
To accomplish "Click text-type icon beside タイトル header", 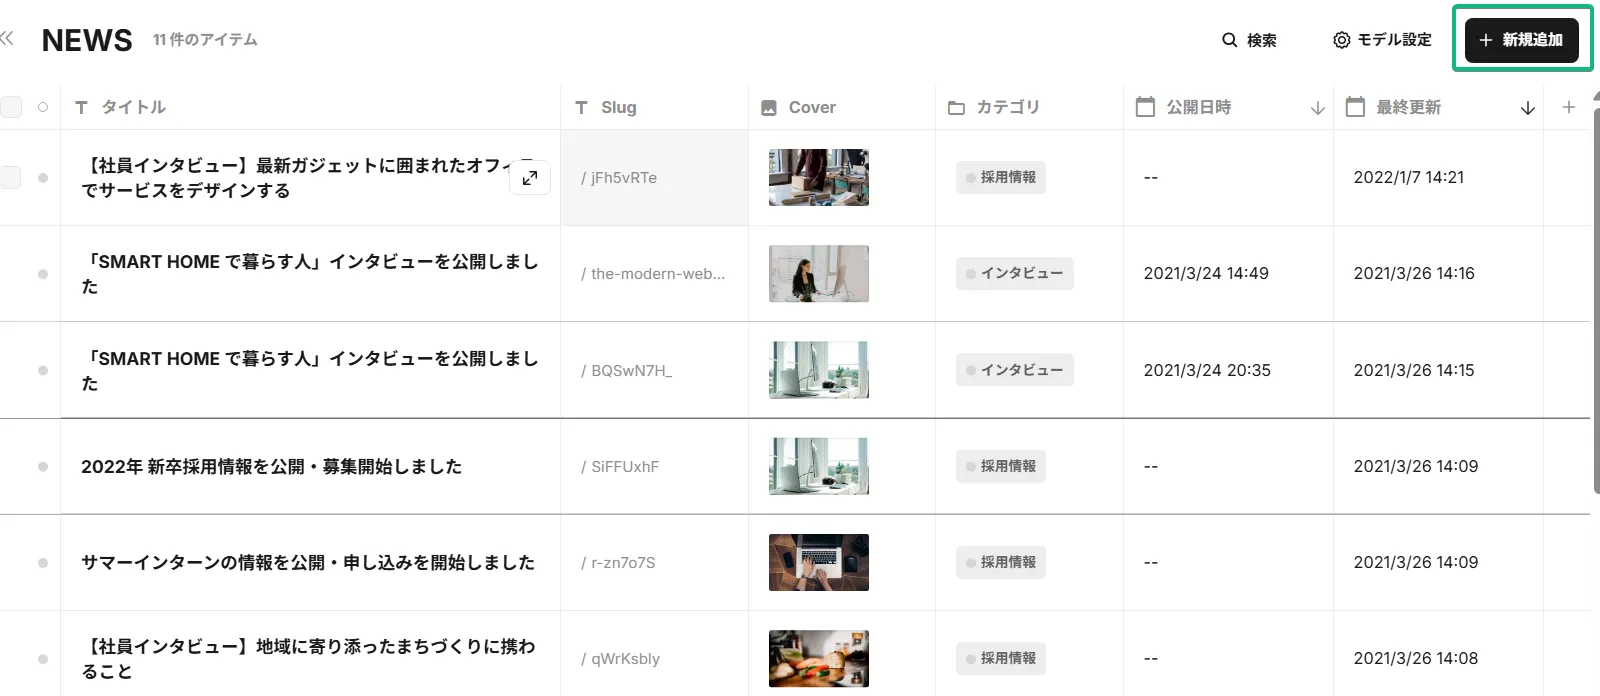I will point(81,107).
